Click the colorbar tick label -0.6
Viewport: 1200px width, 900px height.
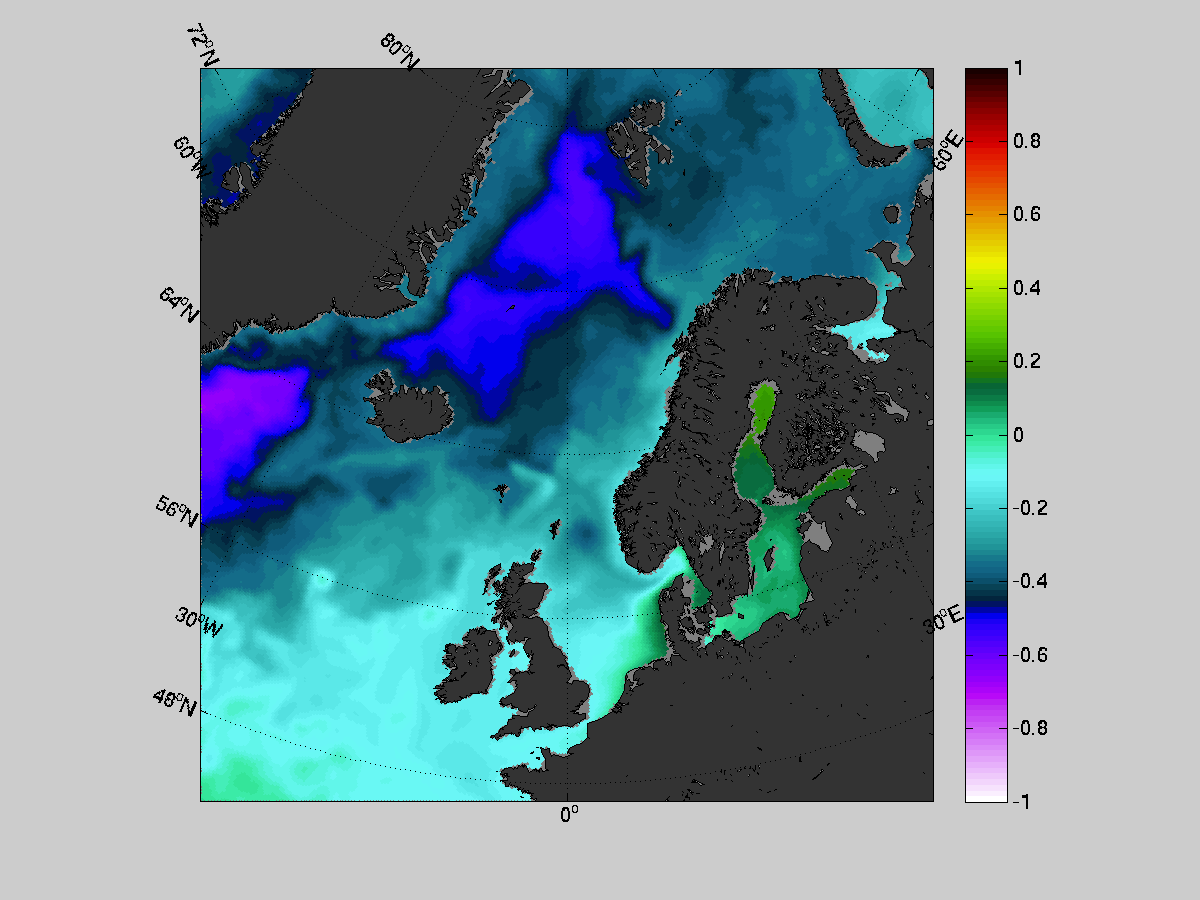[1028, 654]
